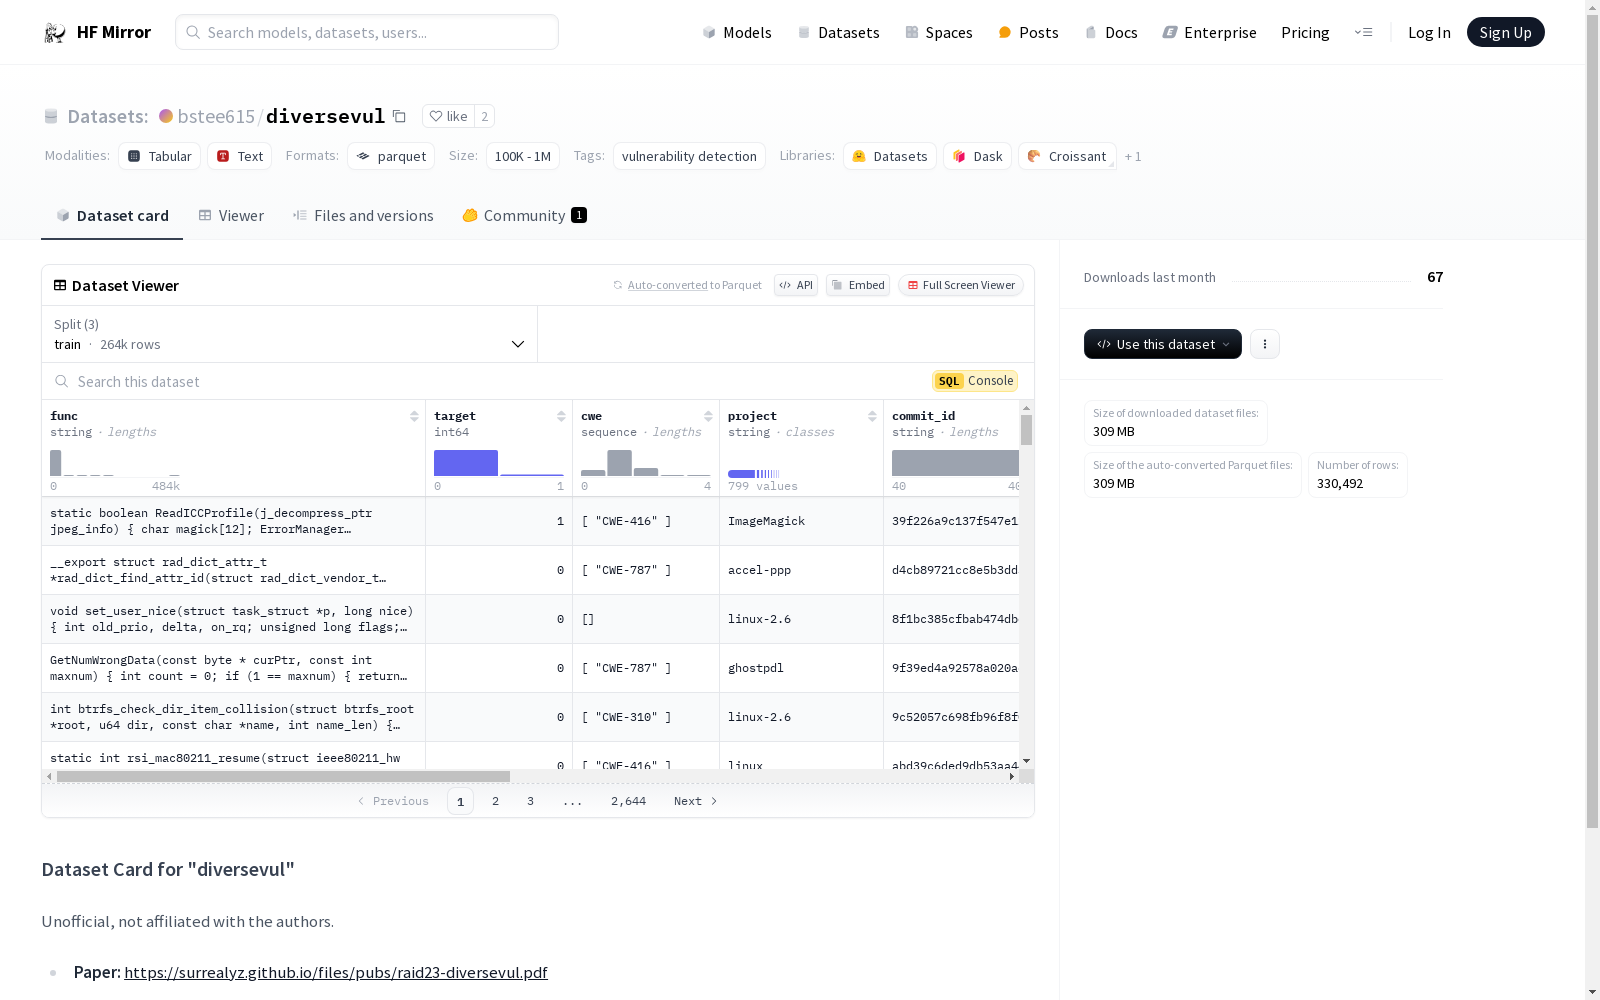The height and width of the screenshot is (1000, 1600).
Task: Sort the func column using sort icon
Action: [x=414, y=416]
